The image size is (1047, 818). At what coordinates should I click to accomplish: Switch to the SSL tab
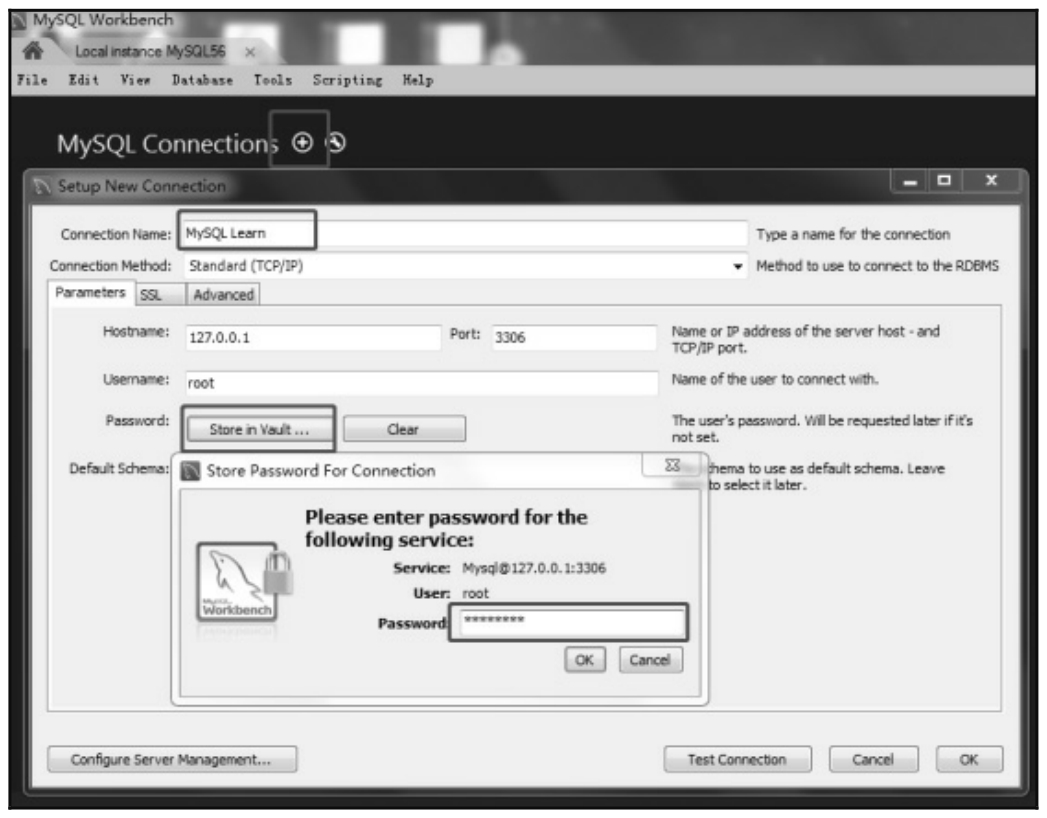click(150, 294)
